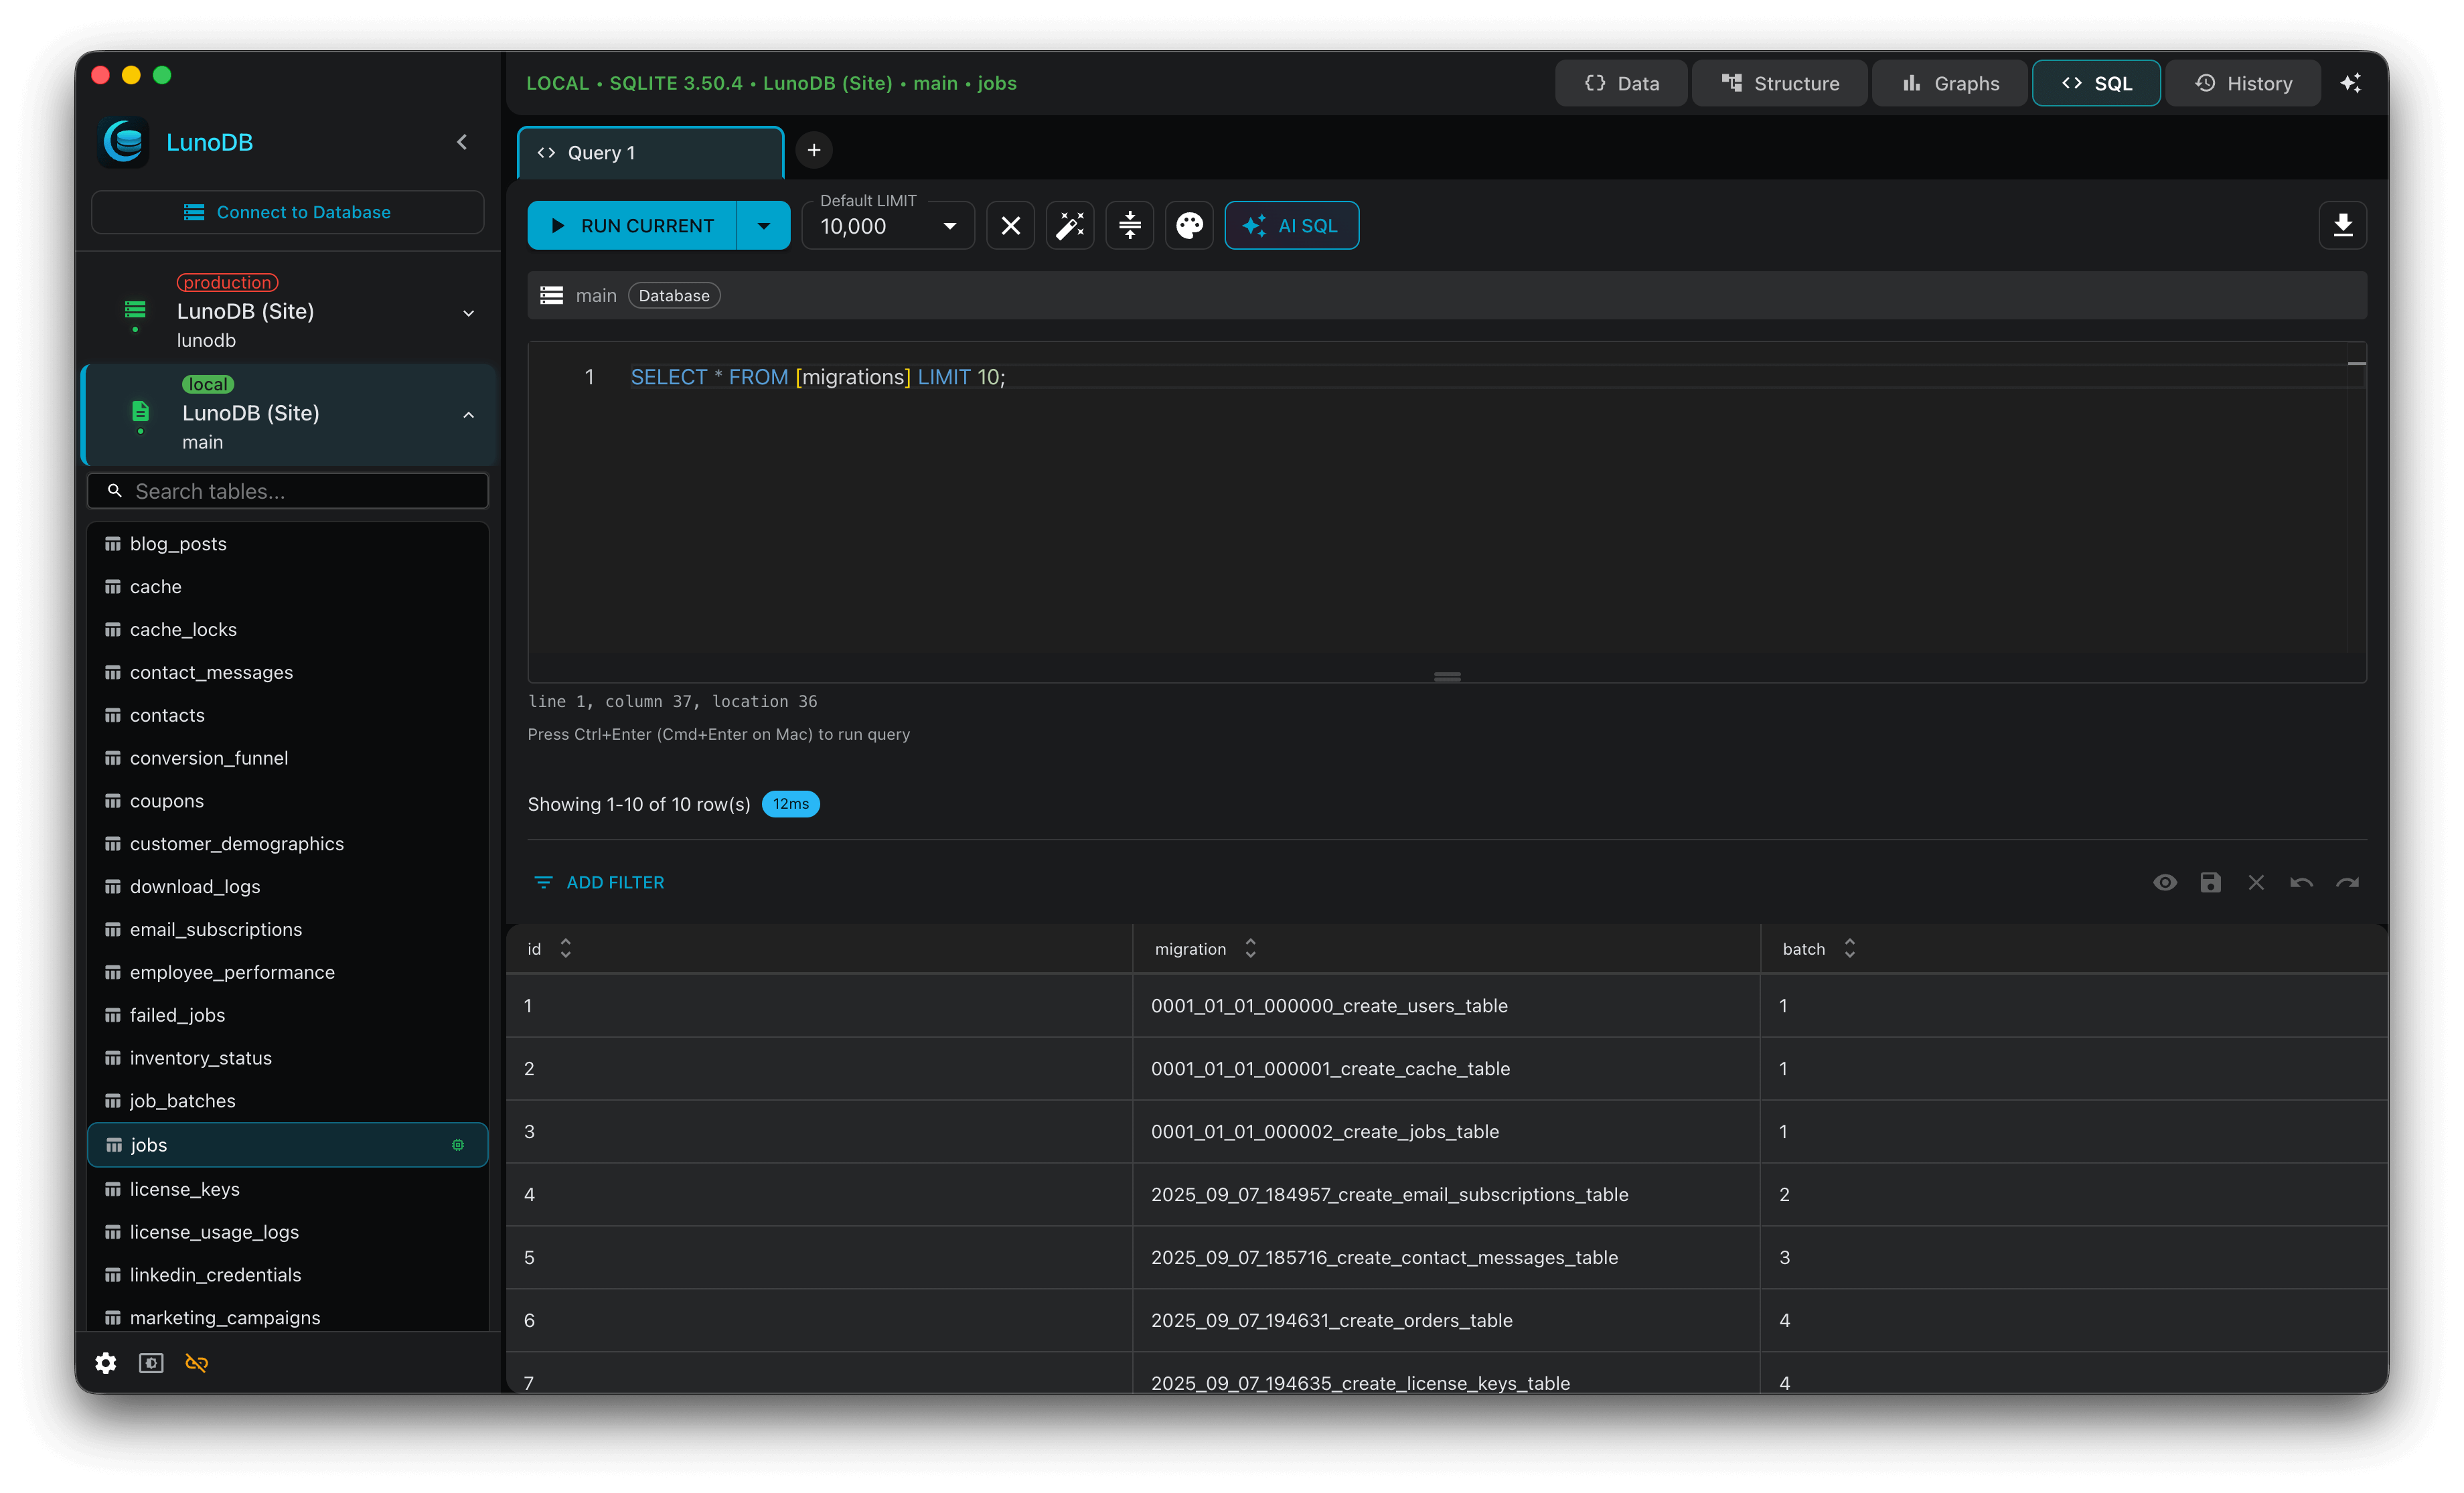Click the LunoDB logo icon
The height and width of the screenshot is (1493, 2464).
click(x=124, y=142)
